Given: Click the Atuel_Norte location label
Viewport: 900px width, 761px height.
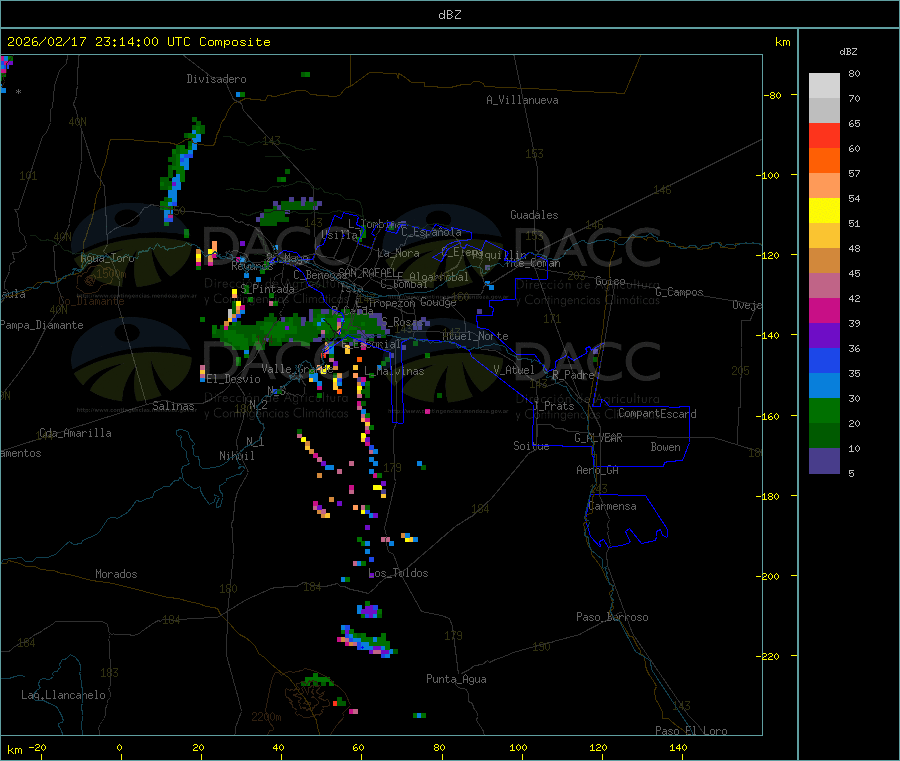Looking at the screenshot, I should pyautogui.click(x=475, y=336).
